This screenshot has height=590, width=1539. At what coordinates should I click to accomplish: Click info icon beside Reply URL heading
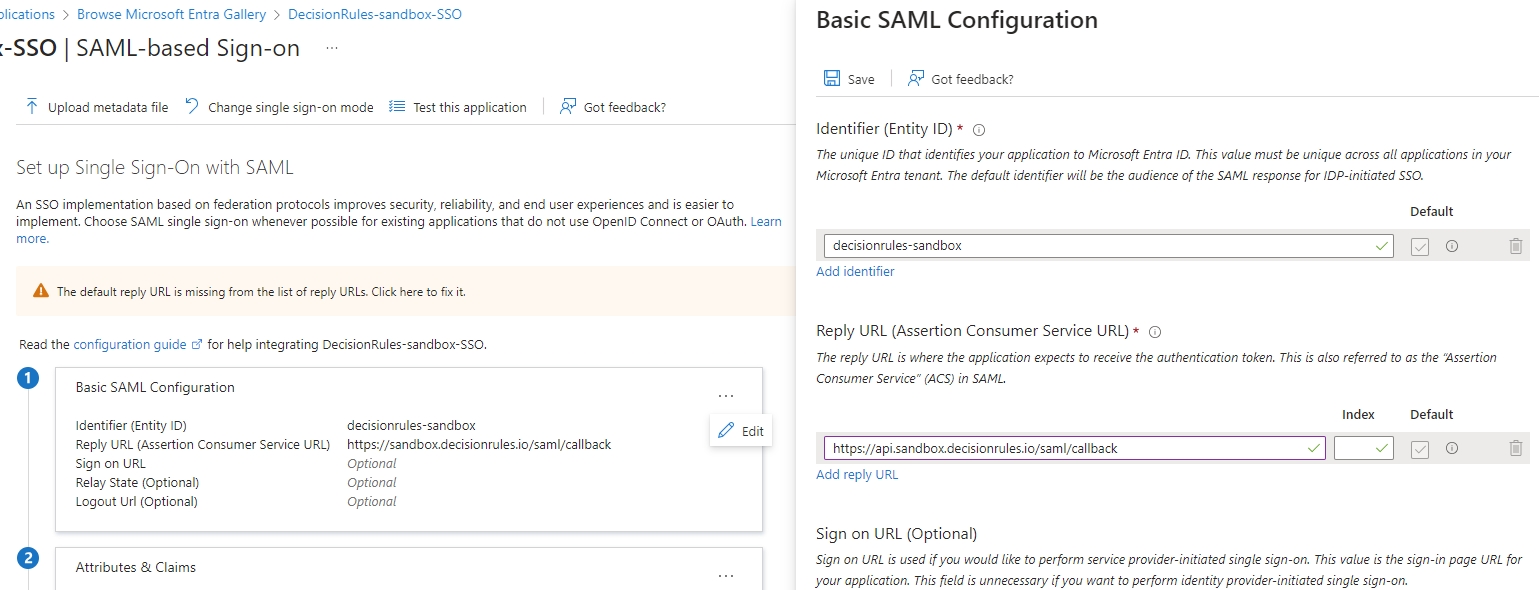tap(1155, 332)
